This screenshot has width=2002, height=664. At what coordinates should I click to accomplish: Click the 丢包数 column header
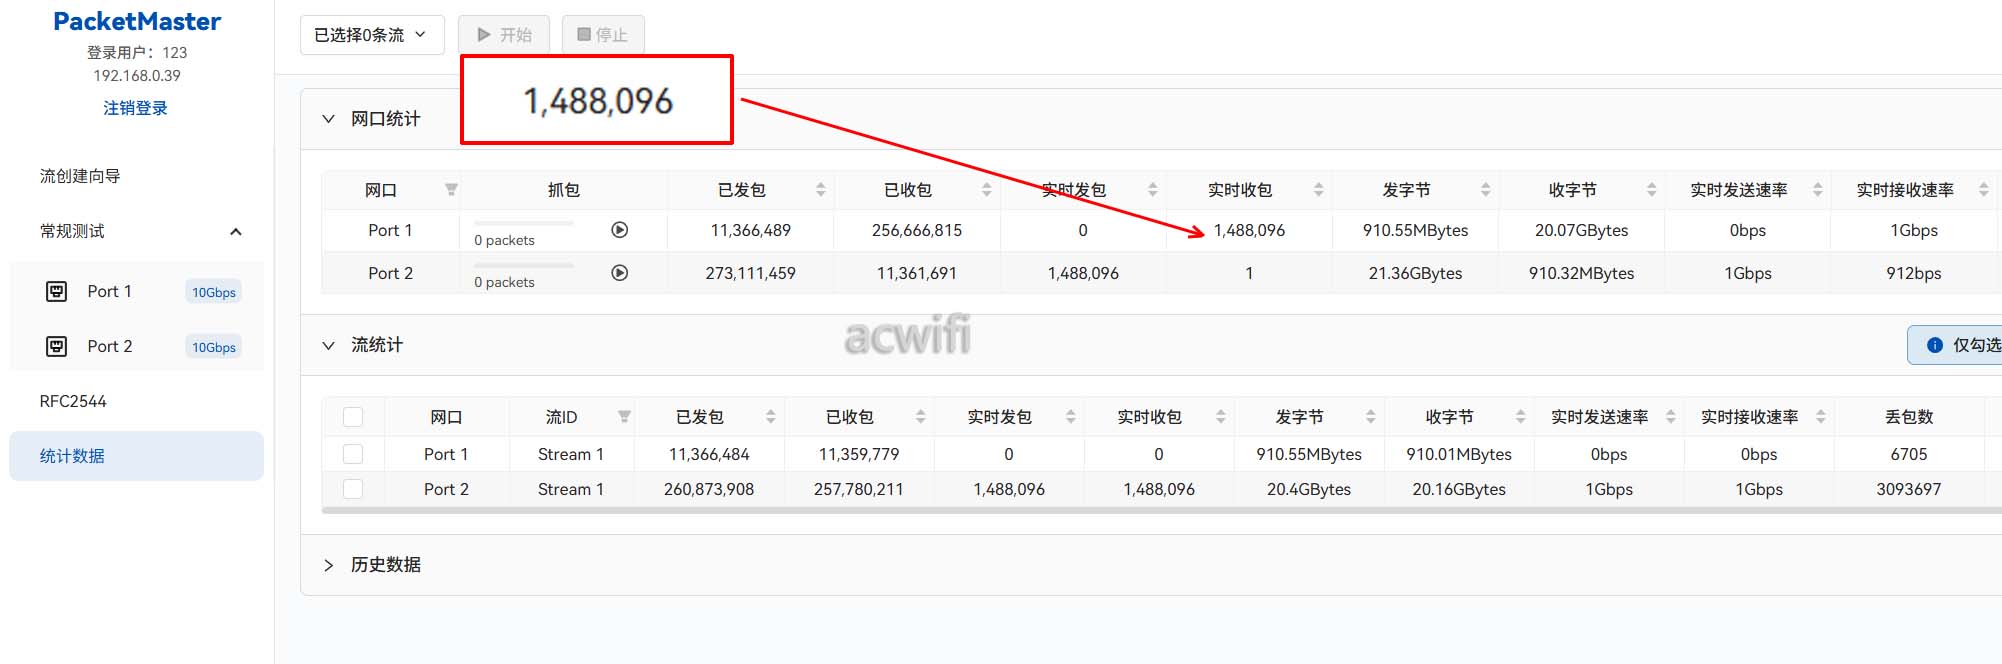pyautogui.click(x=1909, y=417)
